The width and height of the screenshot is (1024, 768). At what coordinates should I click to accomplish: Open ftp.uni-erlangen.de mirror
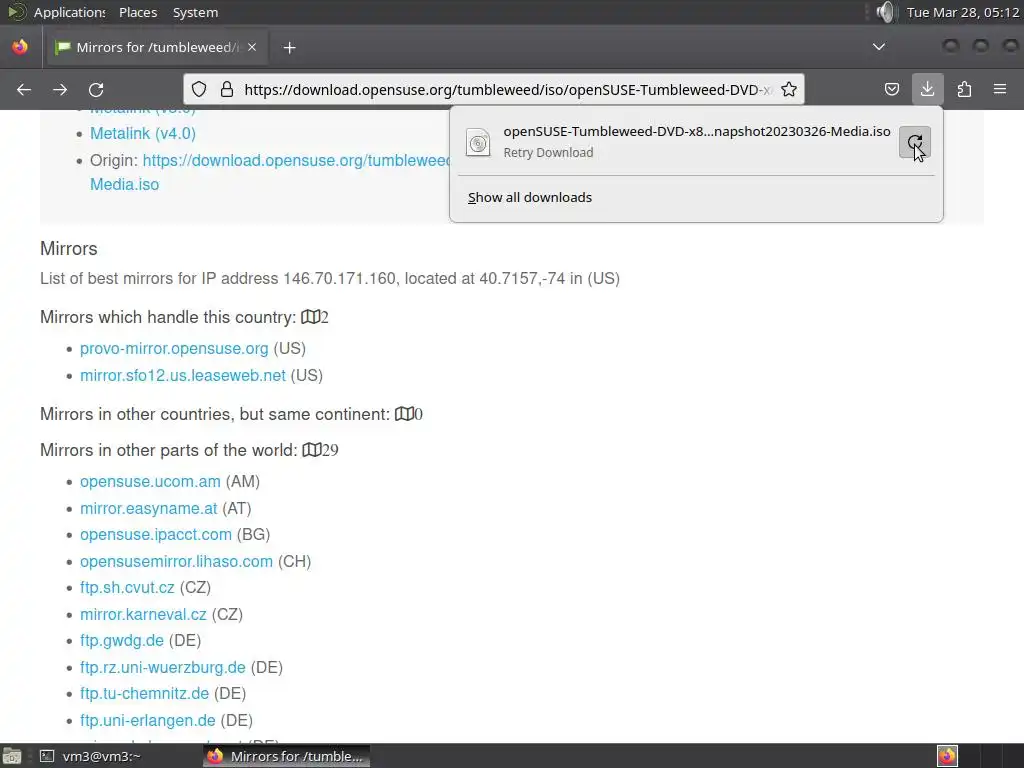tap(148, 720)
